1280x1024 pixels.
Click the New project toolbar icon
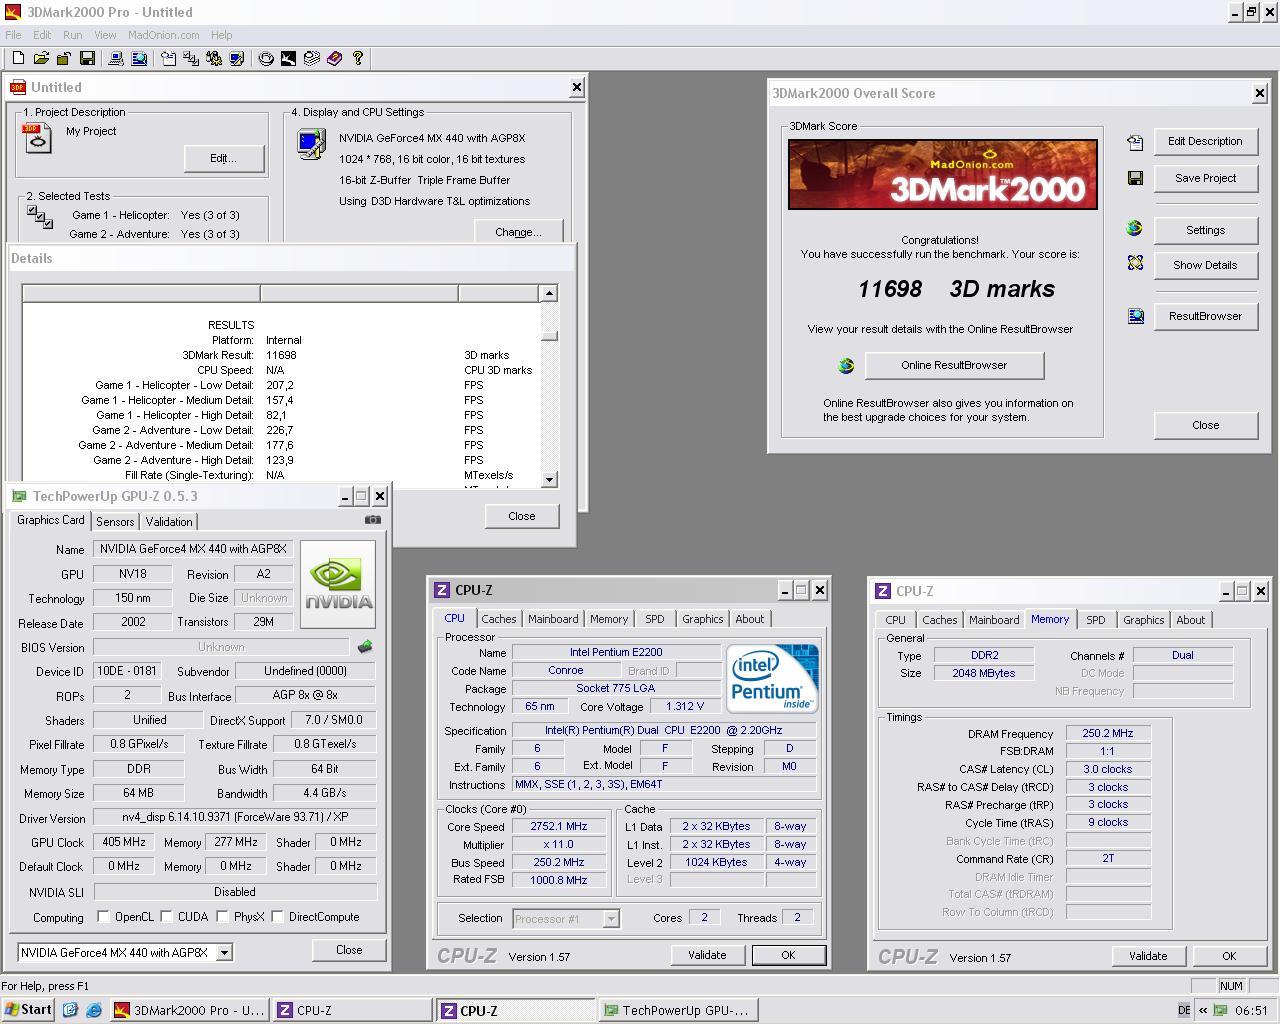[x=18, y=59]
